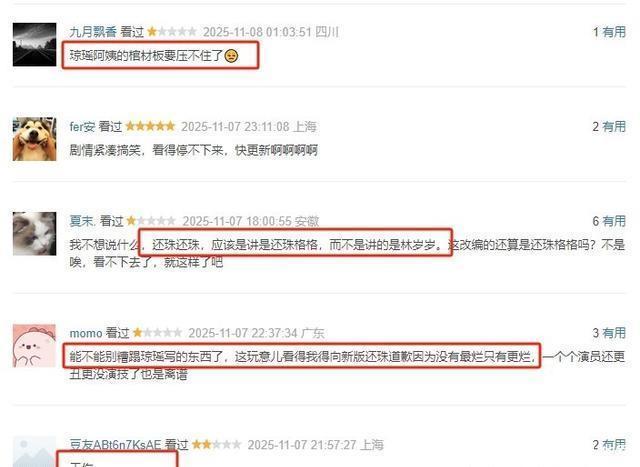Open 夏末's cat avatar
The height and width of the screenshot is (467, 640).
point(34,234)
